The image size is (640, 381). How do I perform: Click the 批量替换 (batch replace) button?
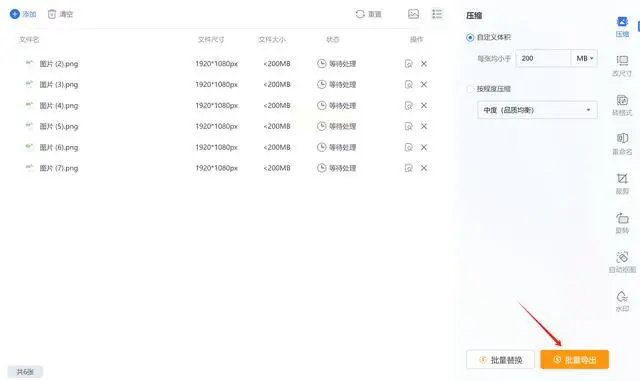point(500,360)
